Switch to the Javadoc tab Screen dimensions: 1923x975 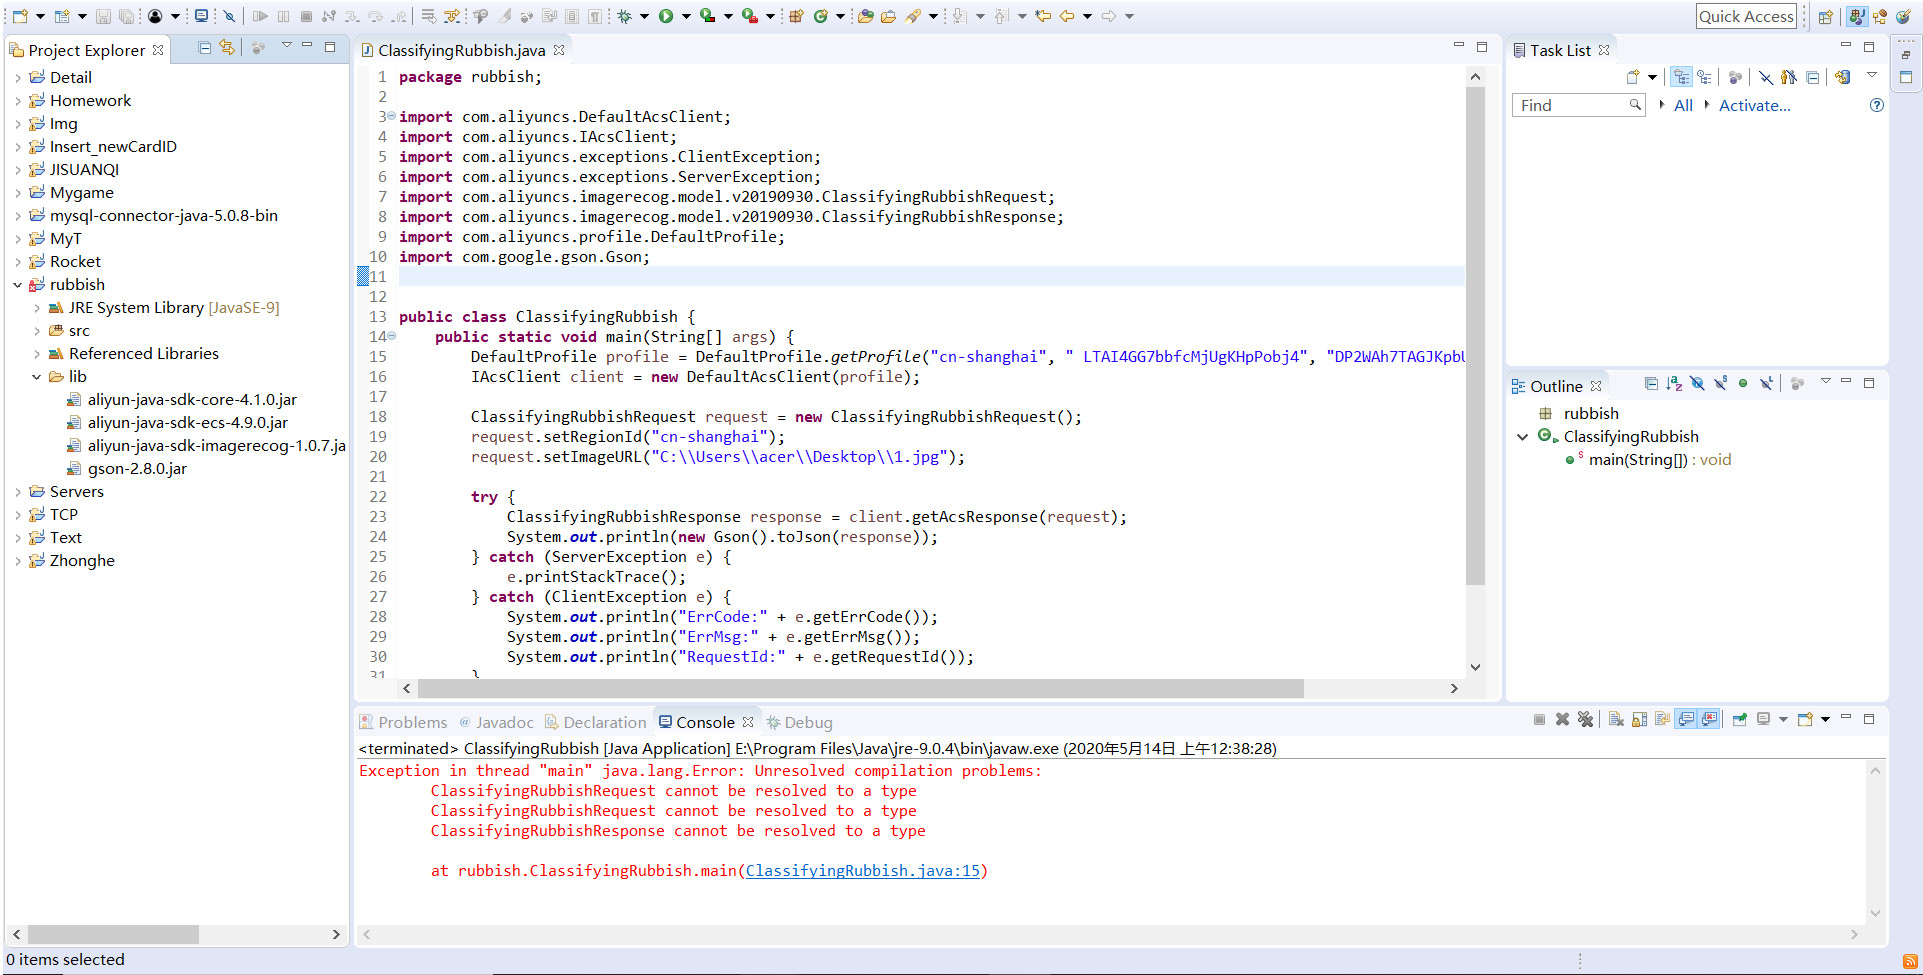click(496, 722)
